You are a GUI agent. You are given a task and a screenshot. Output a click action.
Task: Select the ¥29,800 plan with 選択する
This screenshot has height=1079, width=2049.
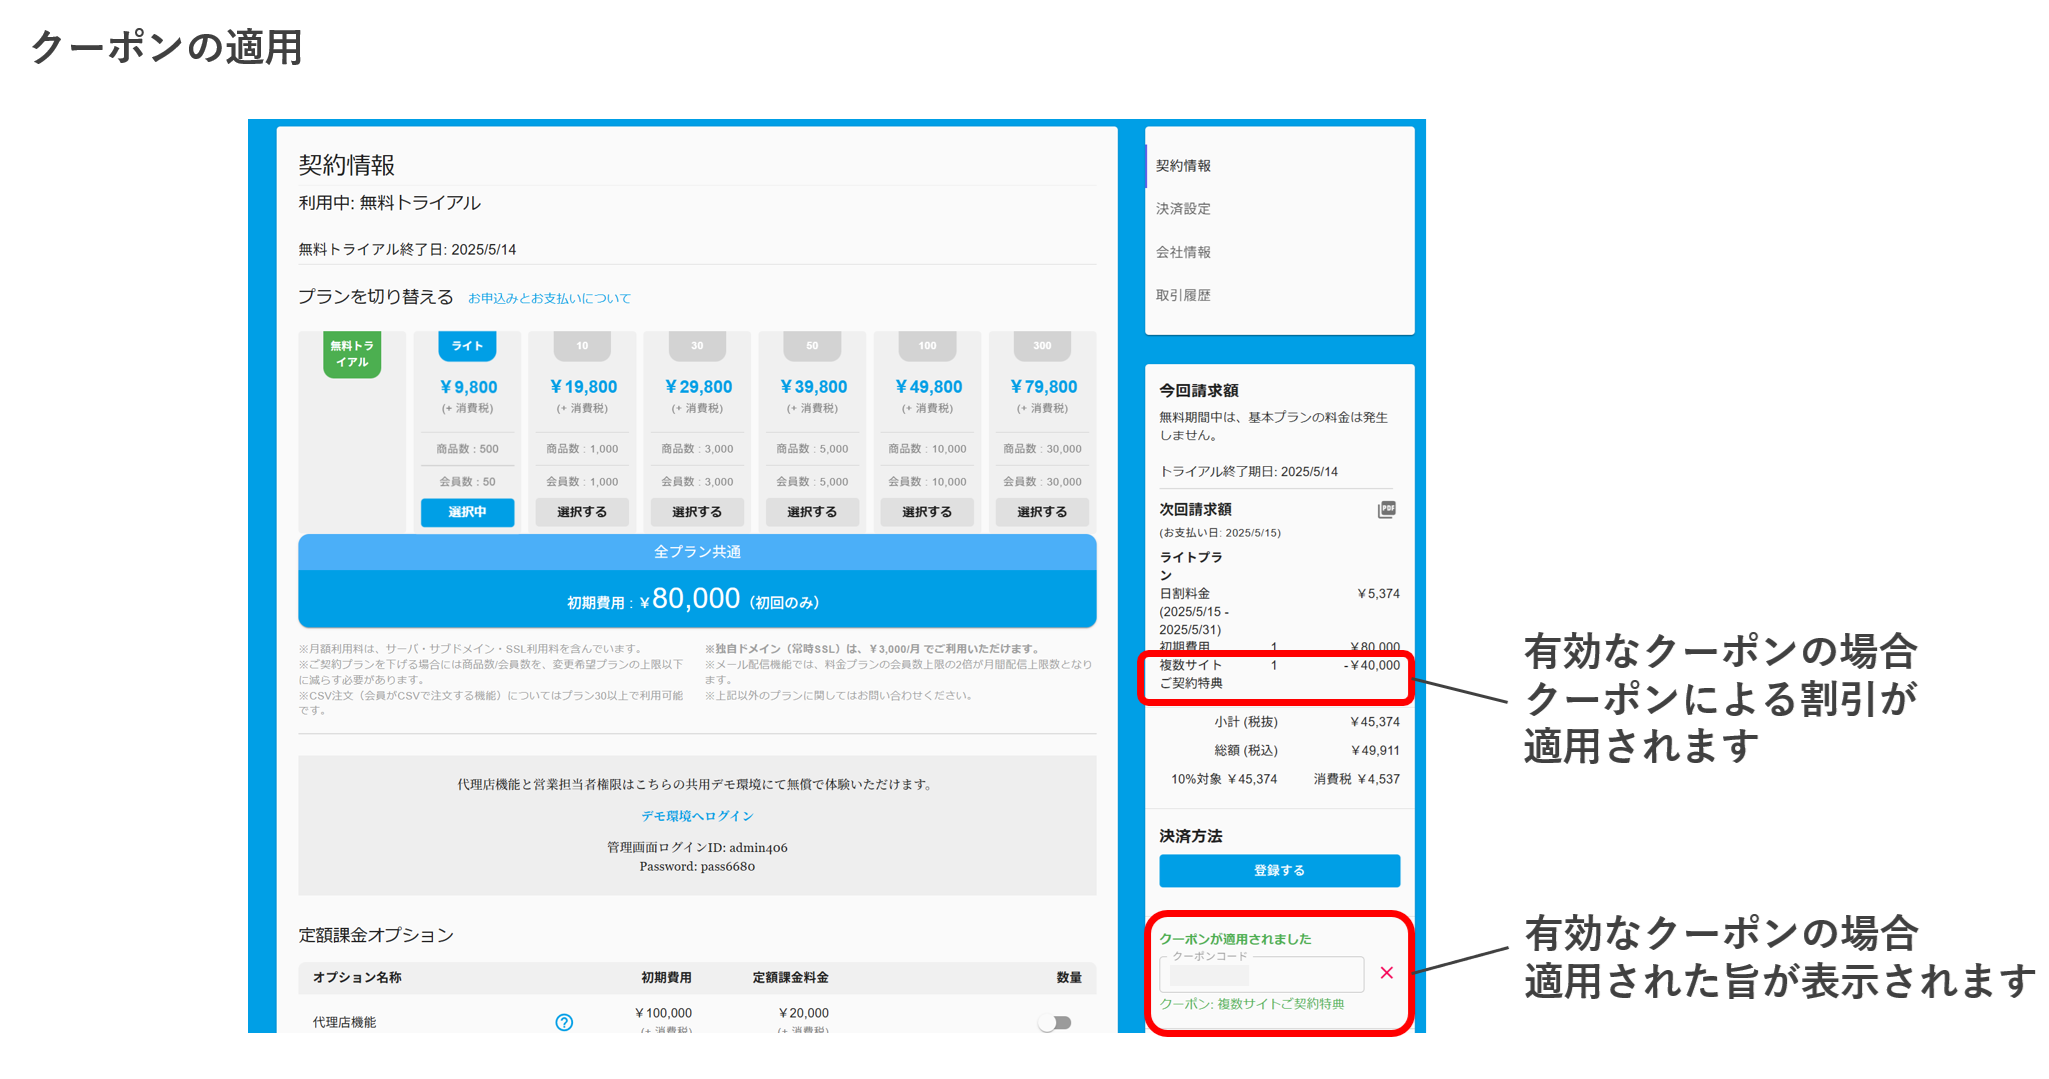[697, 512]
